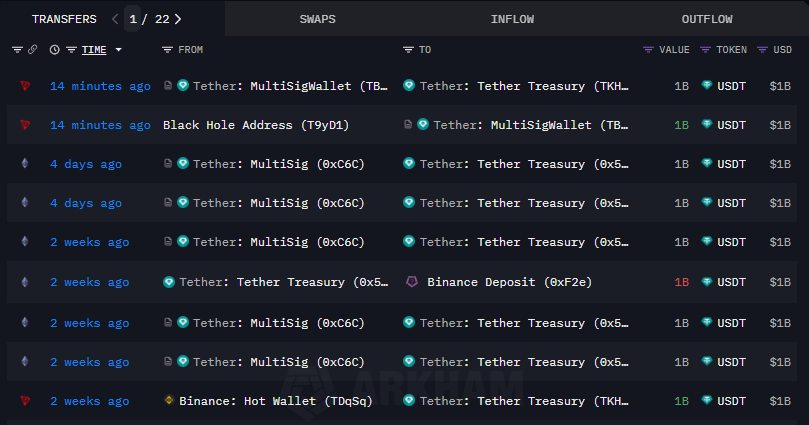Click contract icon before MultiSigWallet in Black Hole row
Viewport: 809px width, 425px height.
point(408,124)
